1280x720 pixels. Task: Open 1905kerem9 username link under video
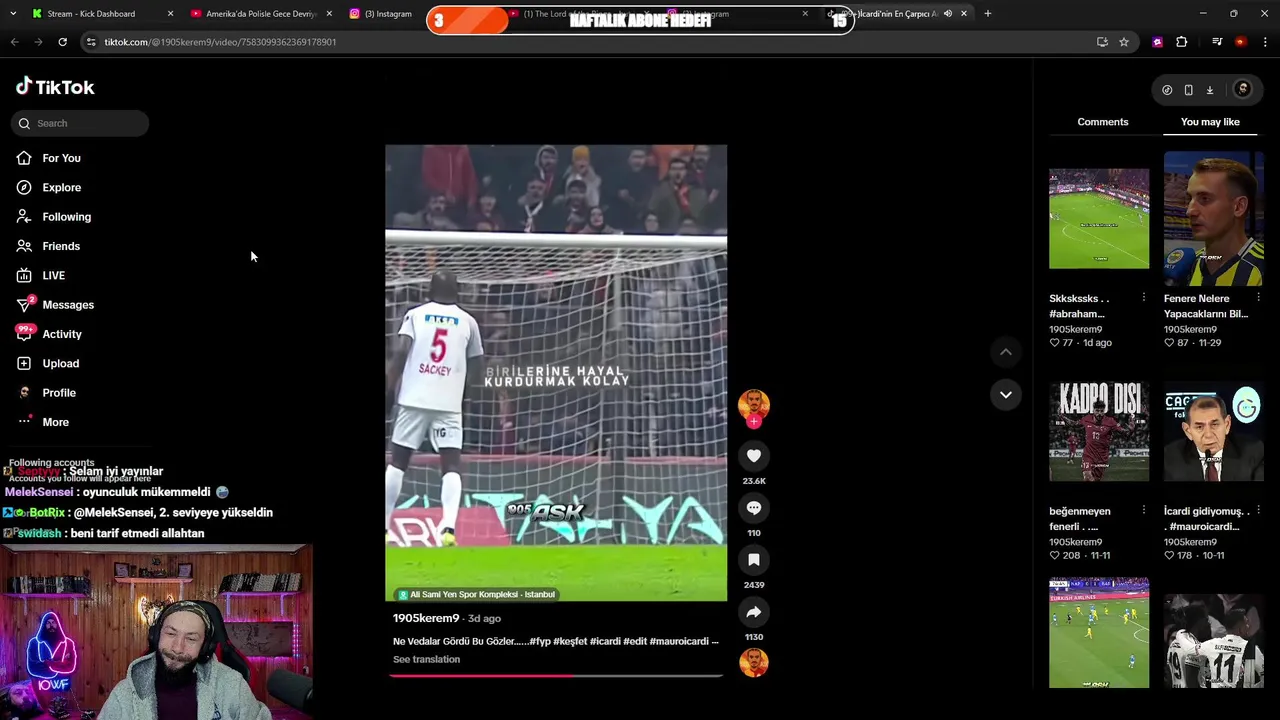[426, 618]
